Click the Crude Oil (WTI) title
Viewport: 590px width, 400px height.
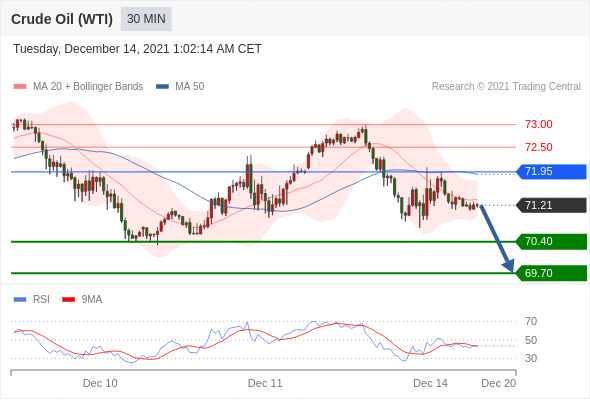[x=62, y=19]
